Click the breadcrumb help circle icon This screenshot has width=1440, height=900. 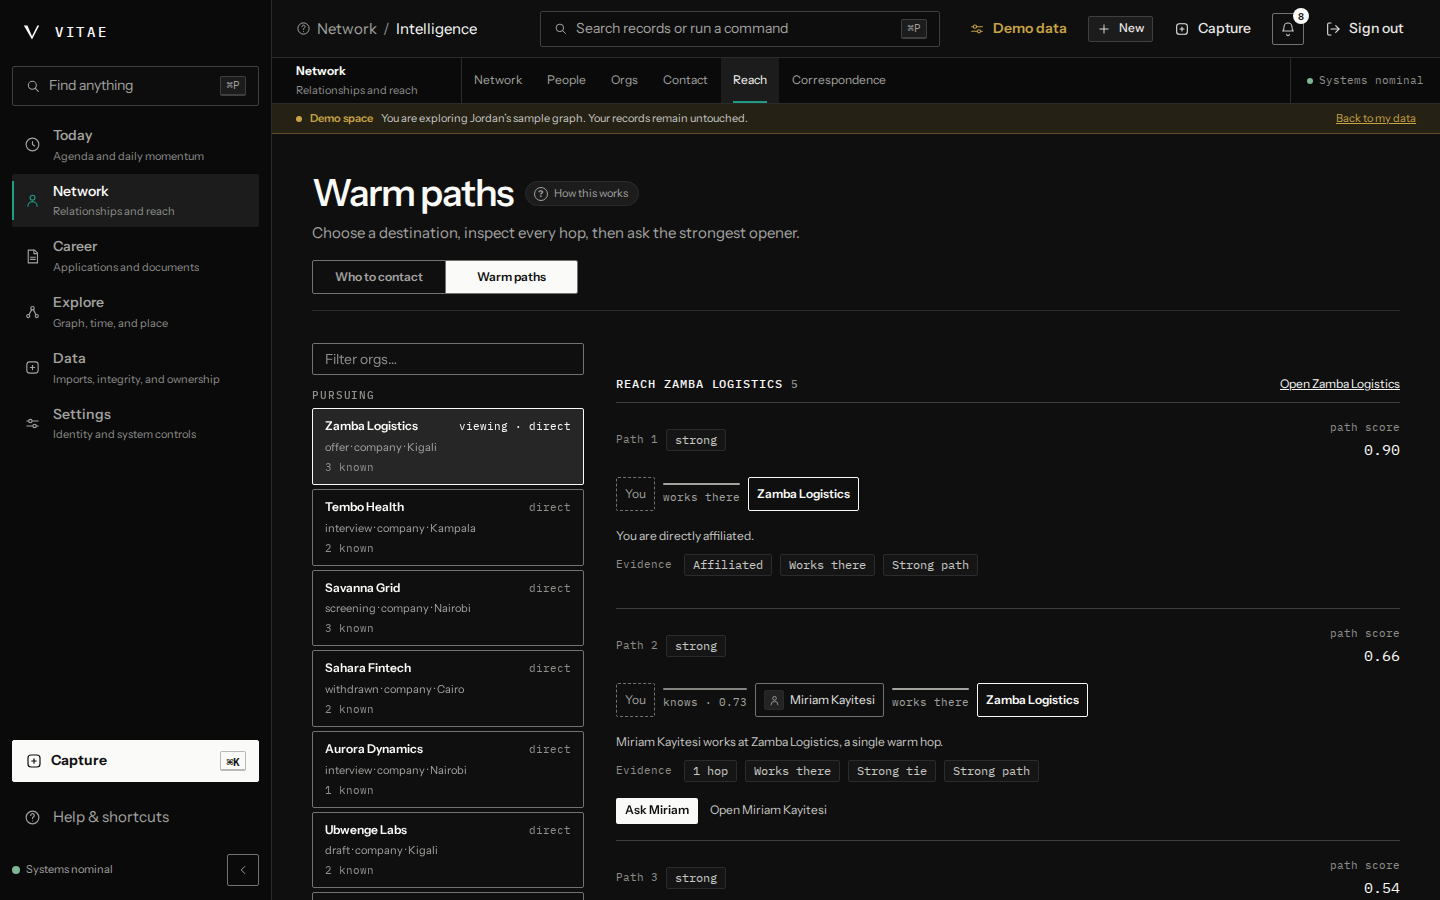[303, 29]
